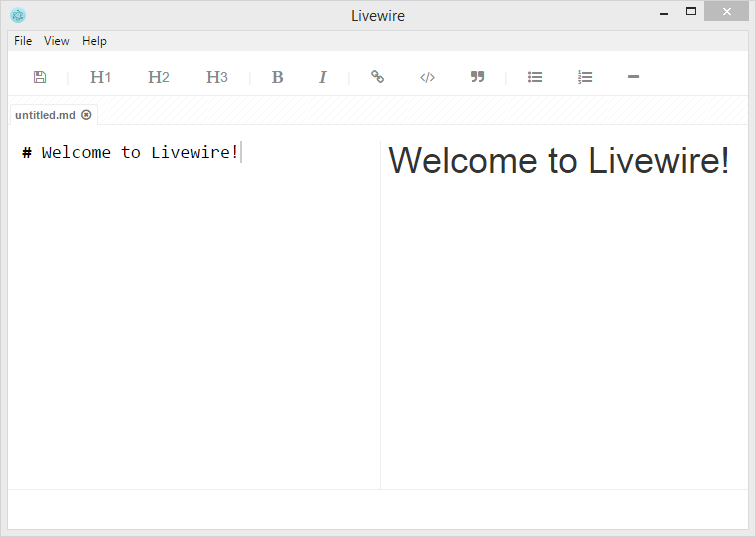Screen dimensions: 756x537
Task: Apply Heading 3 formatting
Action: pos(216,77)
